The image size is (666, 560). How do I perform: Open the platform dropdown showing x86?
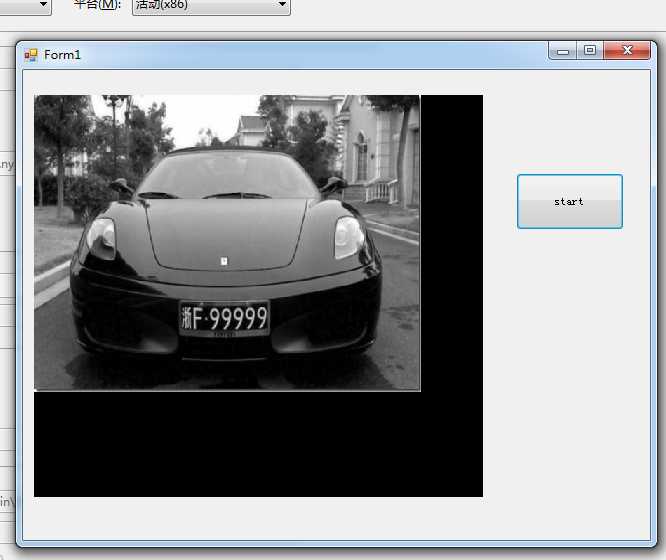pyautogui.click(x=211, y=6)
